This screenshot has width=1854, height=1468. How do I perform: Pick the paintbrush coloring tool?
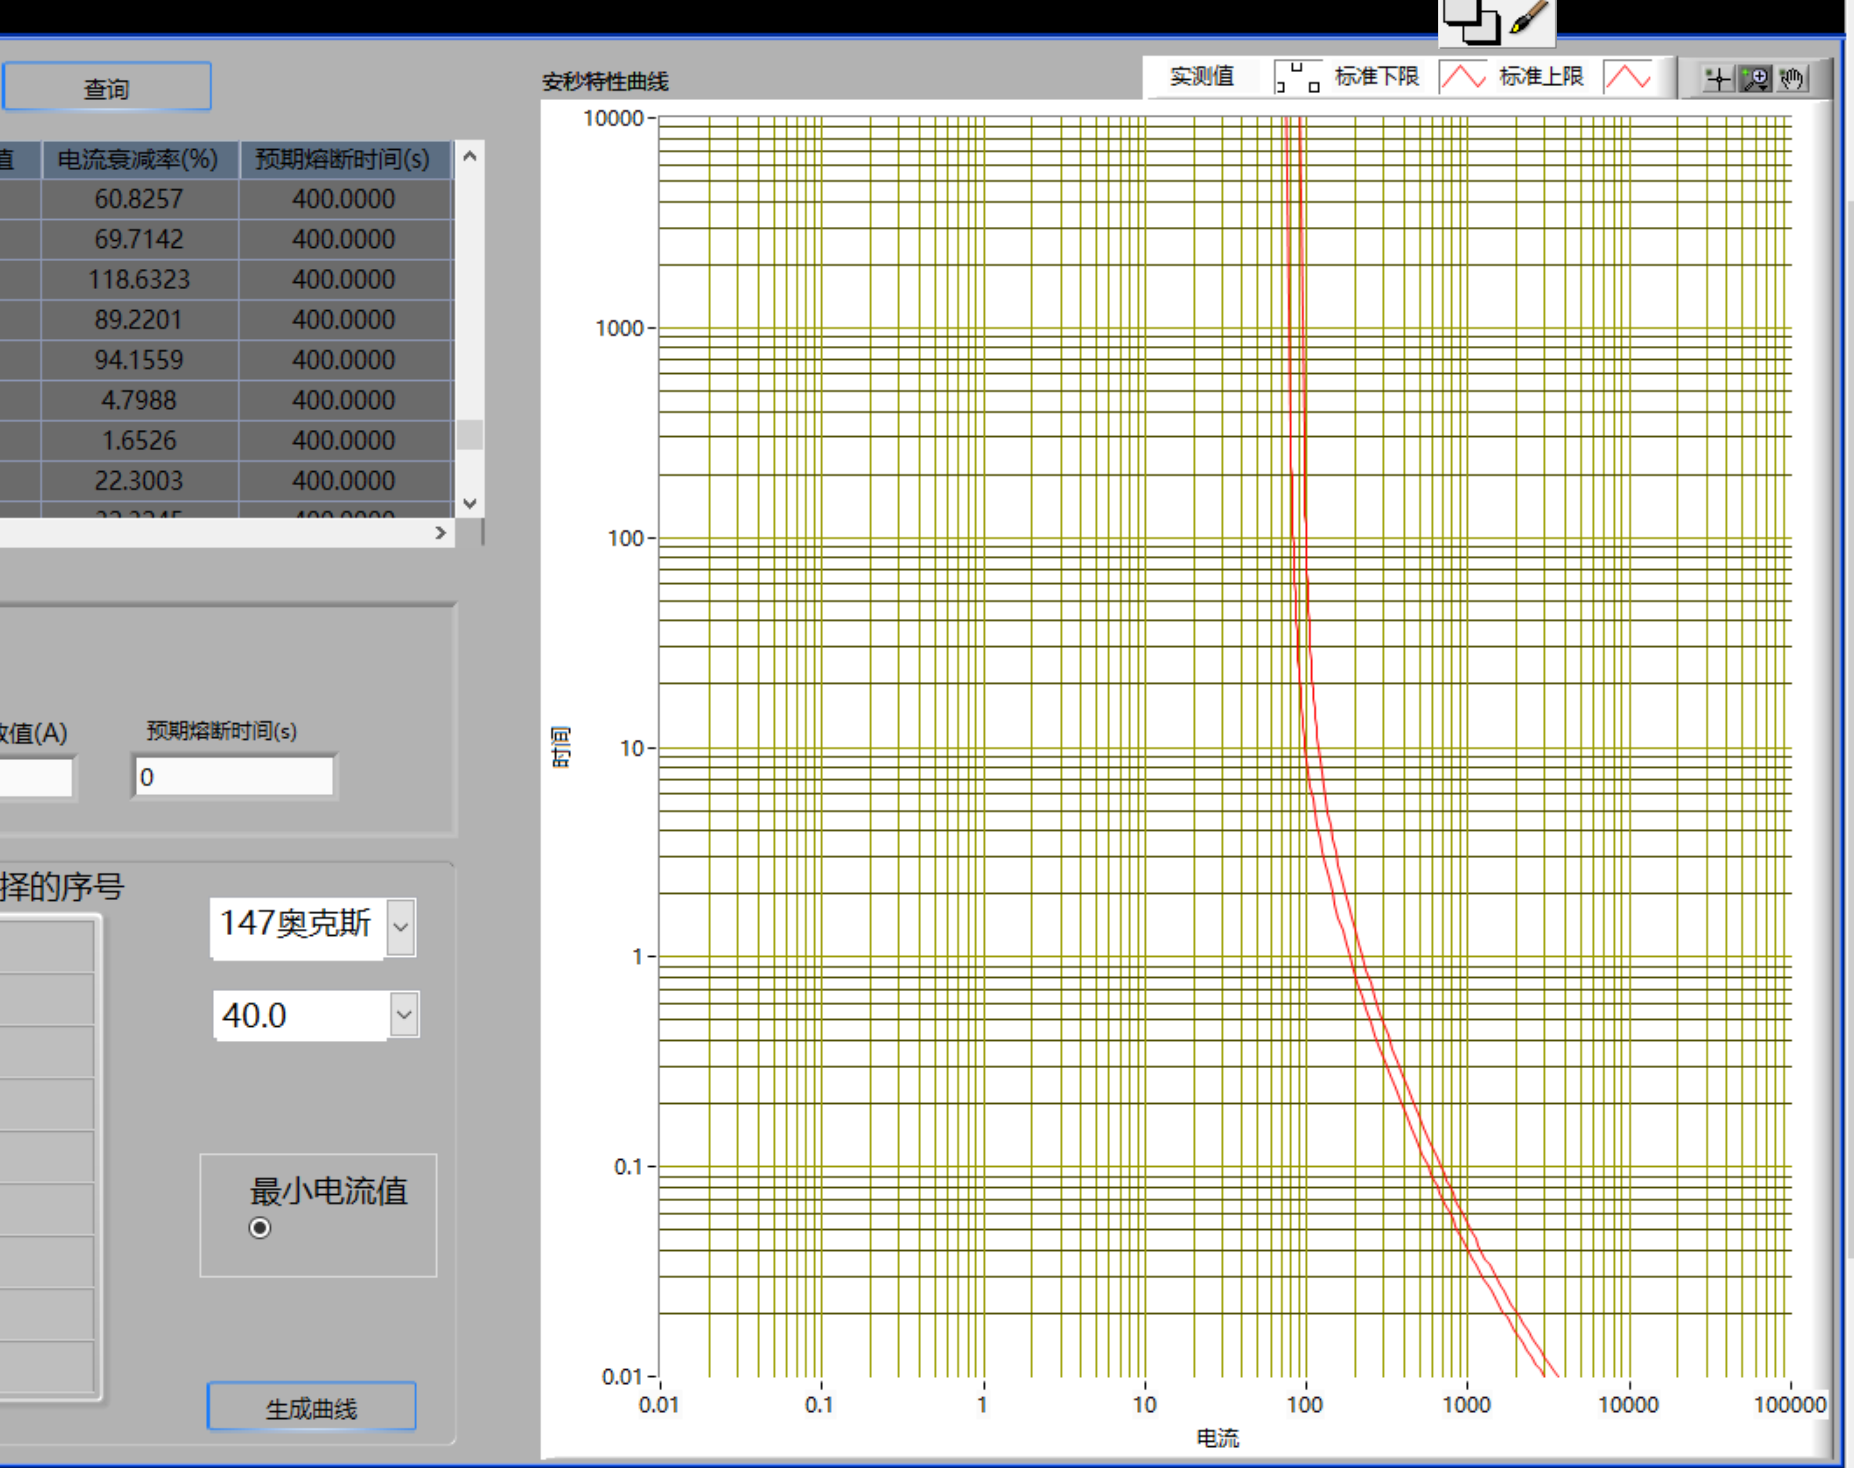tap(1528, 19)
